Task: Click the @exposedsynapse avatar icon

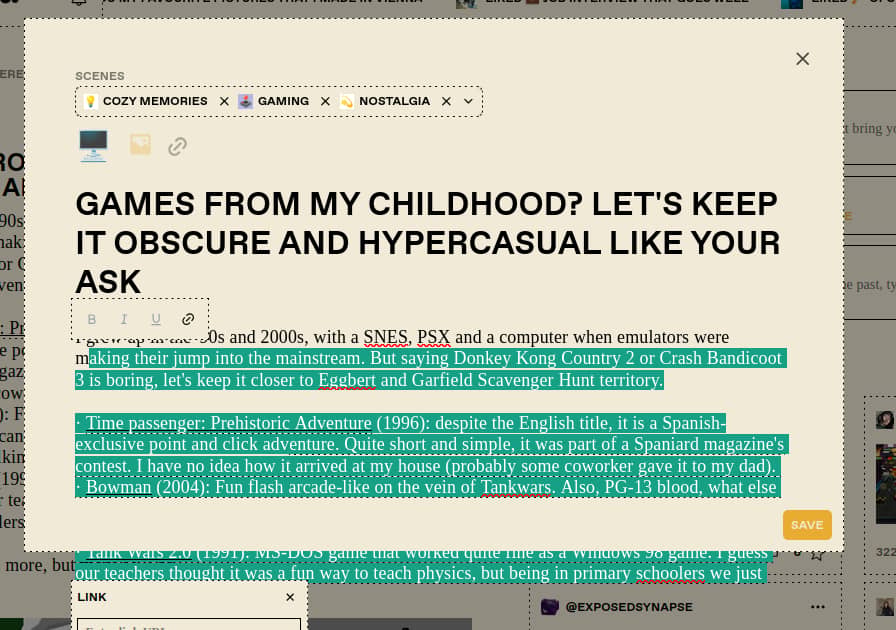Action: pos(550,607)
